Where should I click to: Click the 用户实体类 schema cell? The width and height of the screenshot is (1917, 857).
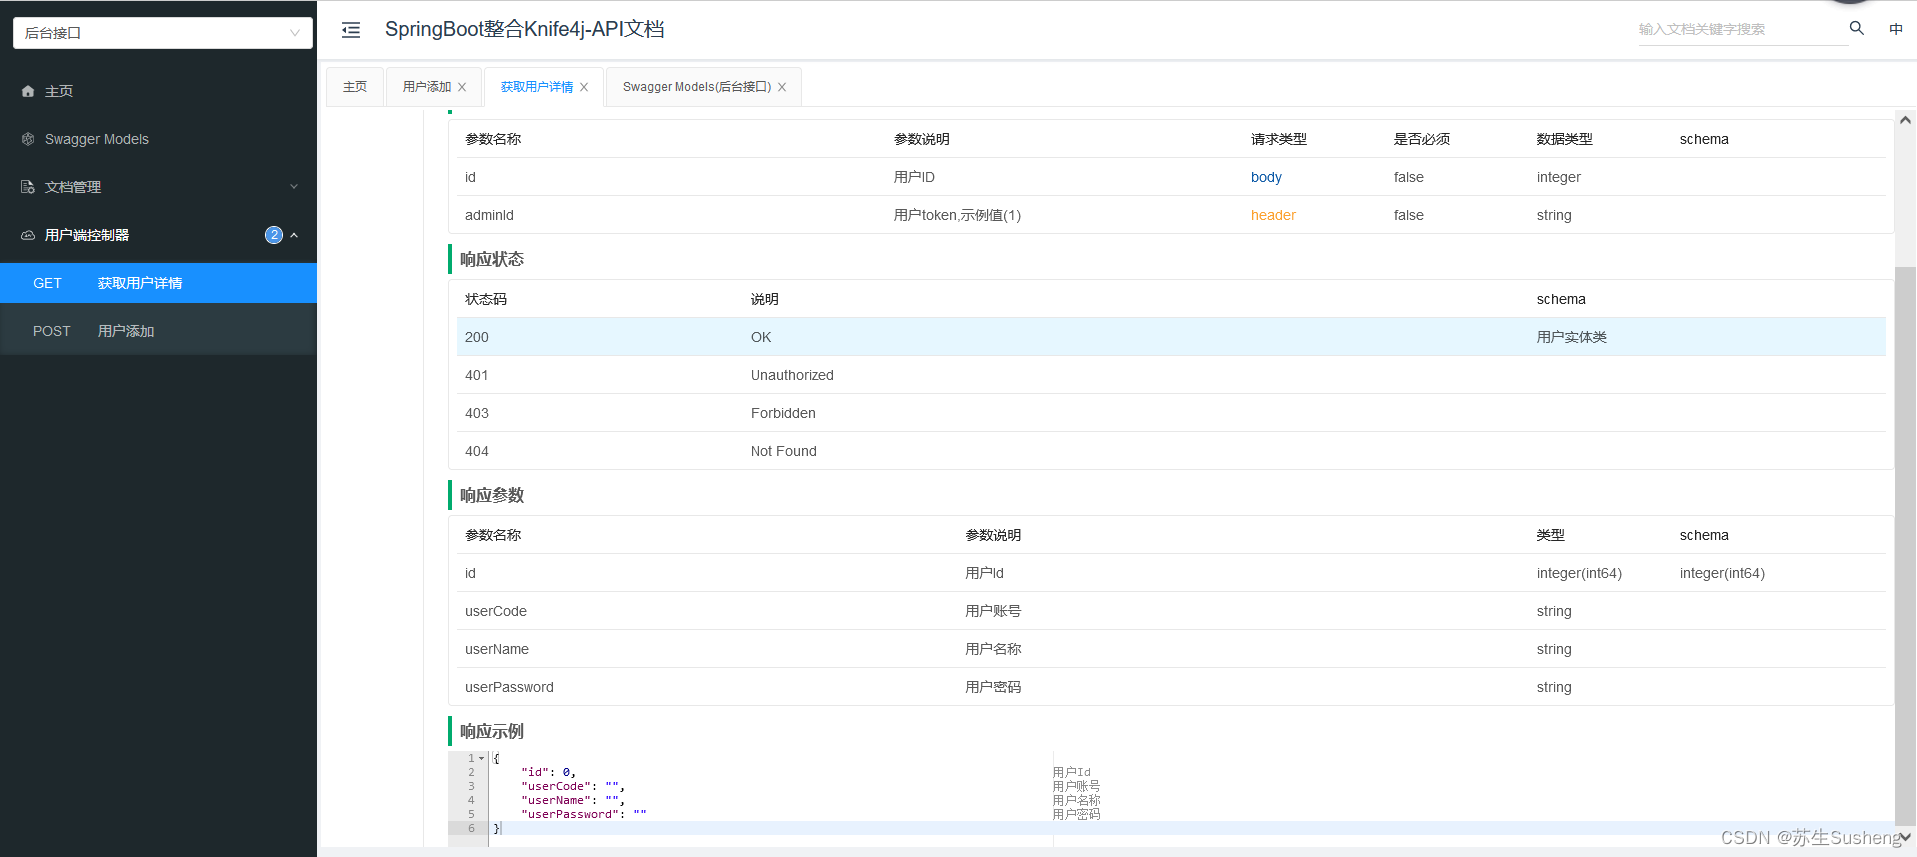click(x=1572, y=337)
